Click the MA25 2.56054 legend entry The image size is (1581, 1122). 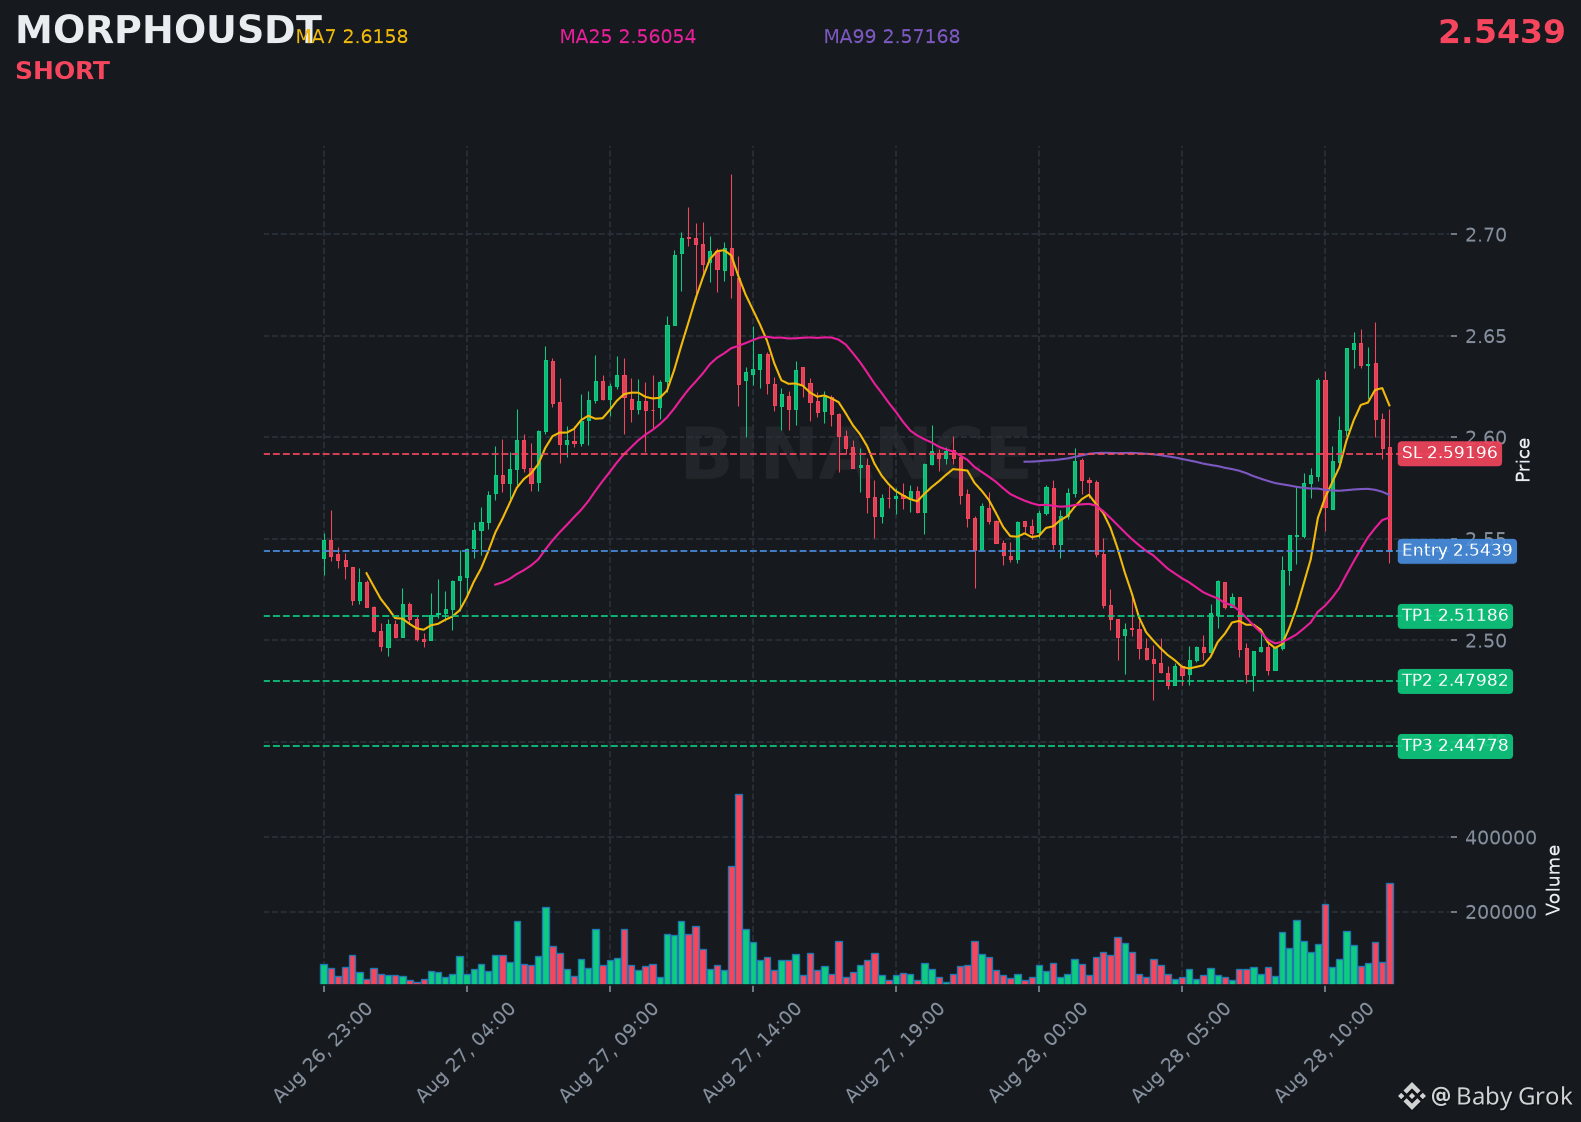627,37
